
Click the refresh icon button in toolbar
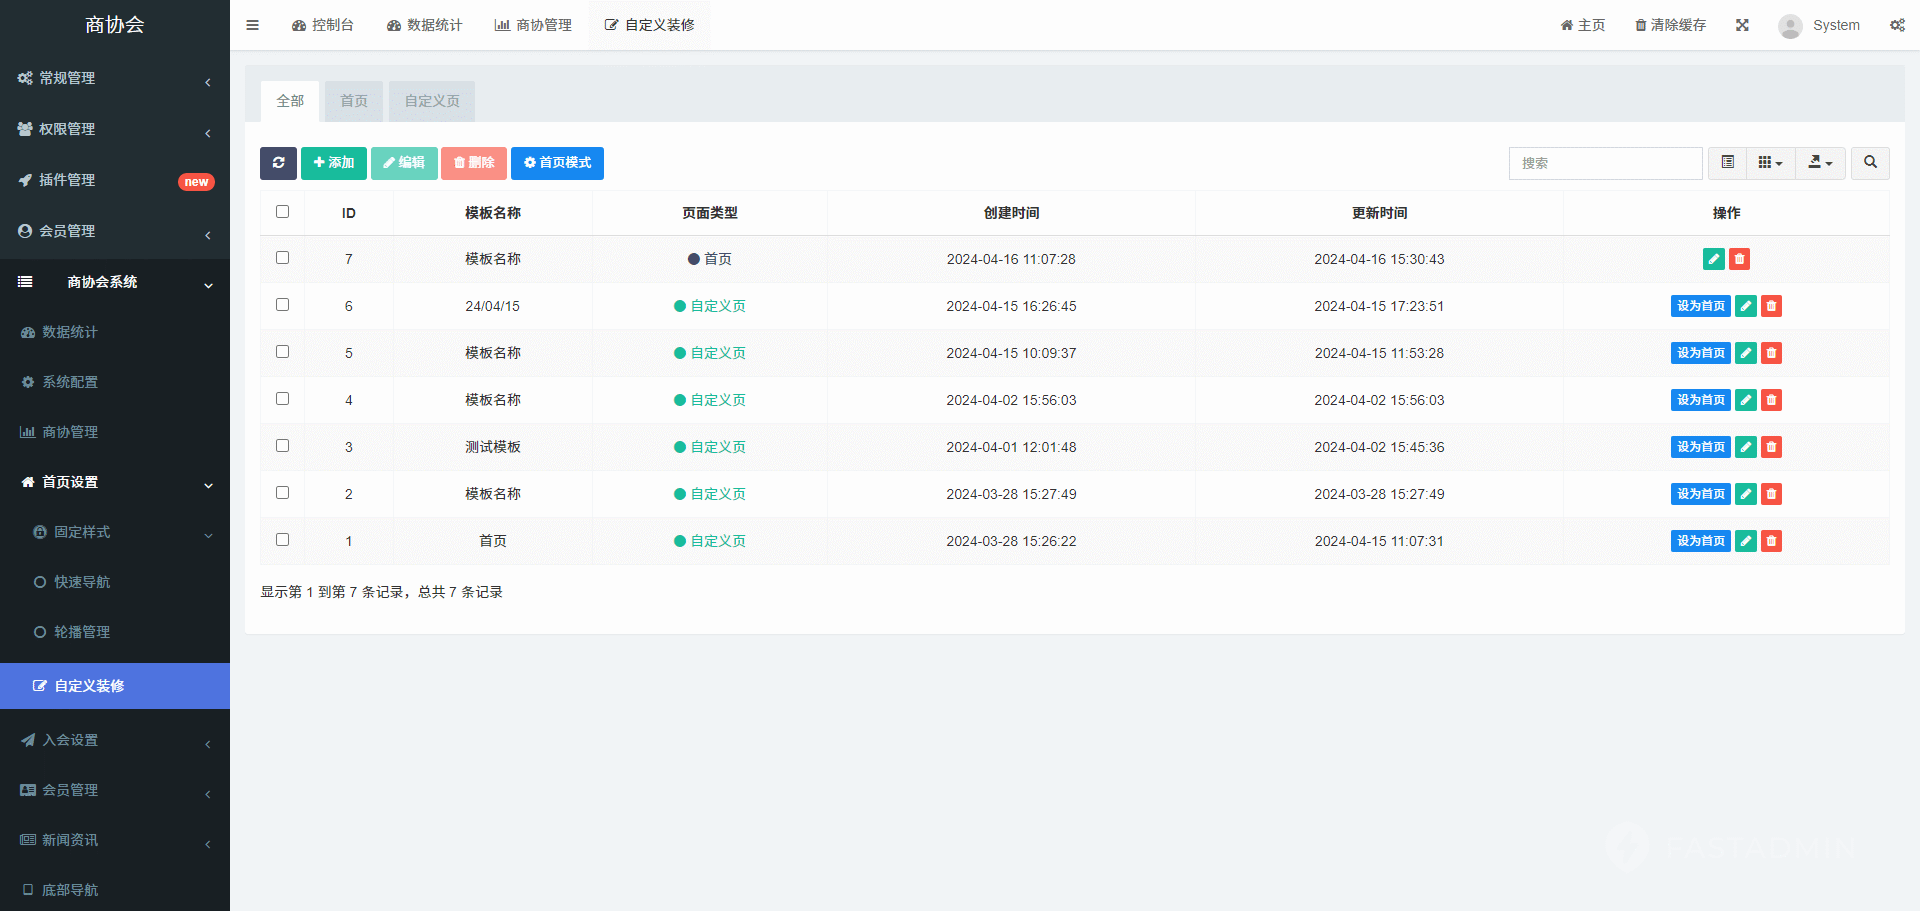[x=278, y=163]
